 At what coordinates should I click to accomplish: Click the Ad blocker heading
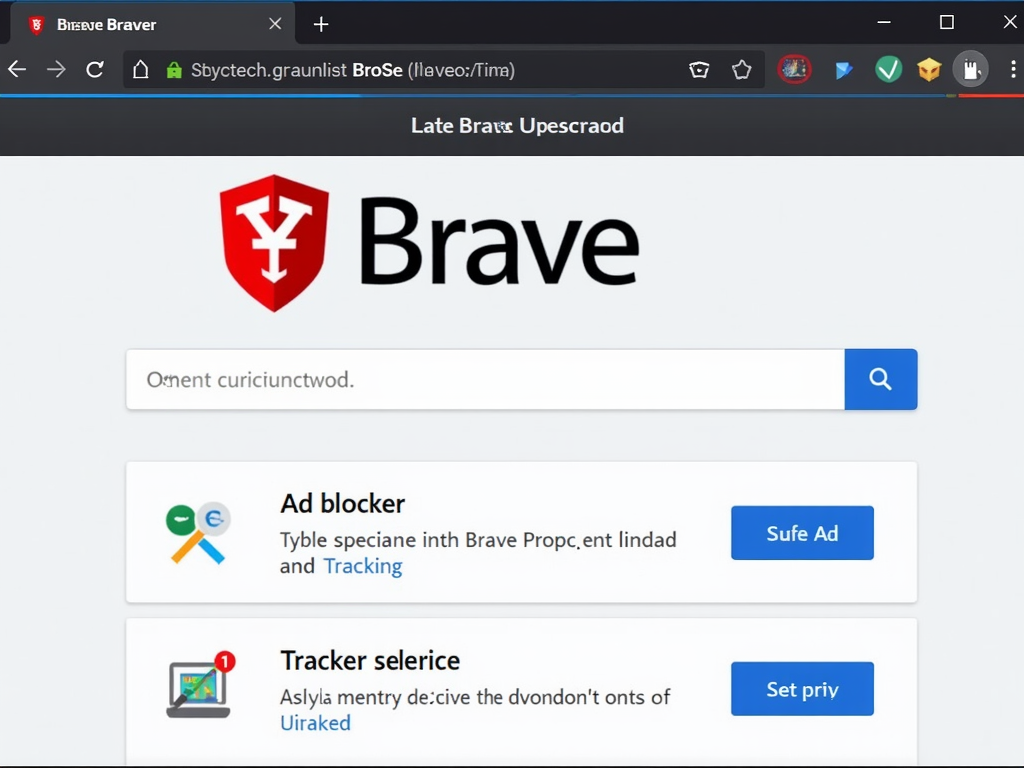coord(342,504)
